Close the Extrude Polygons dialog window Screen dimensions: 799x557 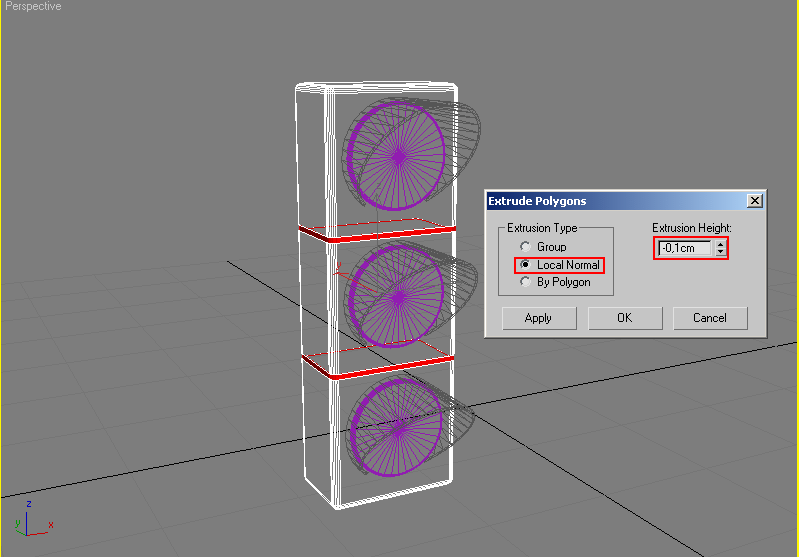pyautogui.click(x=755, y=201)
